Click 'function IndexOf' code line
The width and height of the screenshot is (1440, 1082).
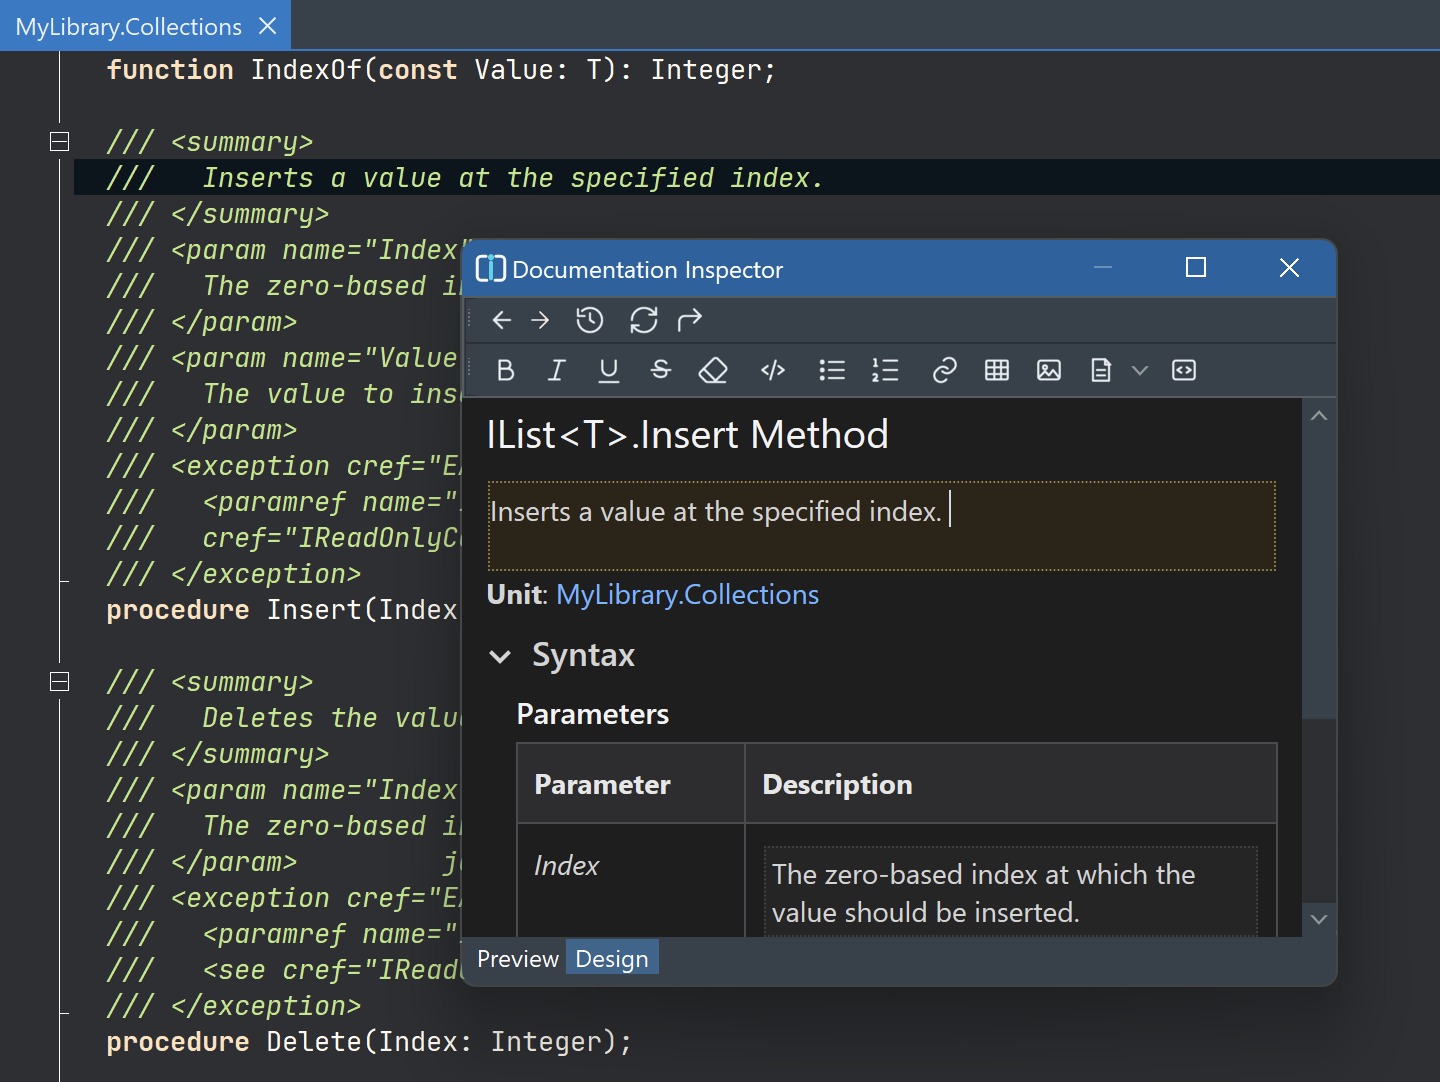[441, 70]
